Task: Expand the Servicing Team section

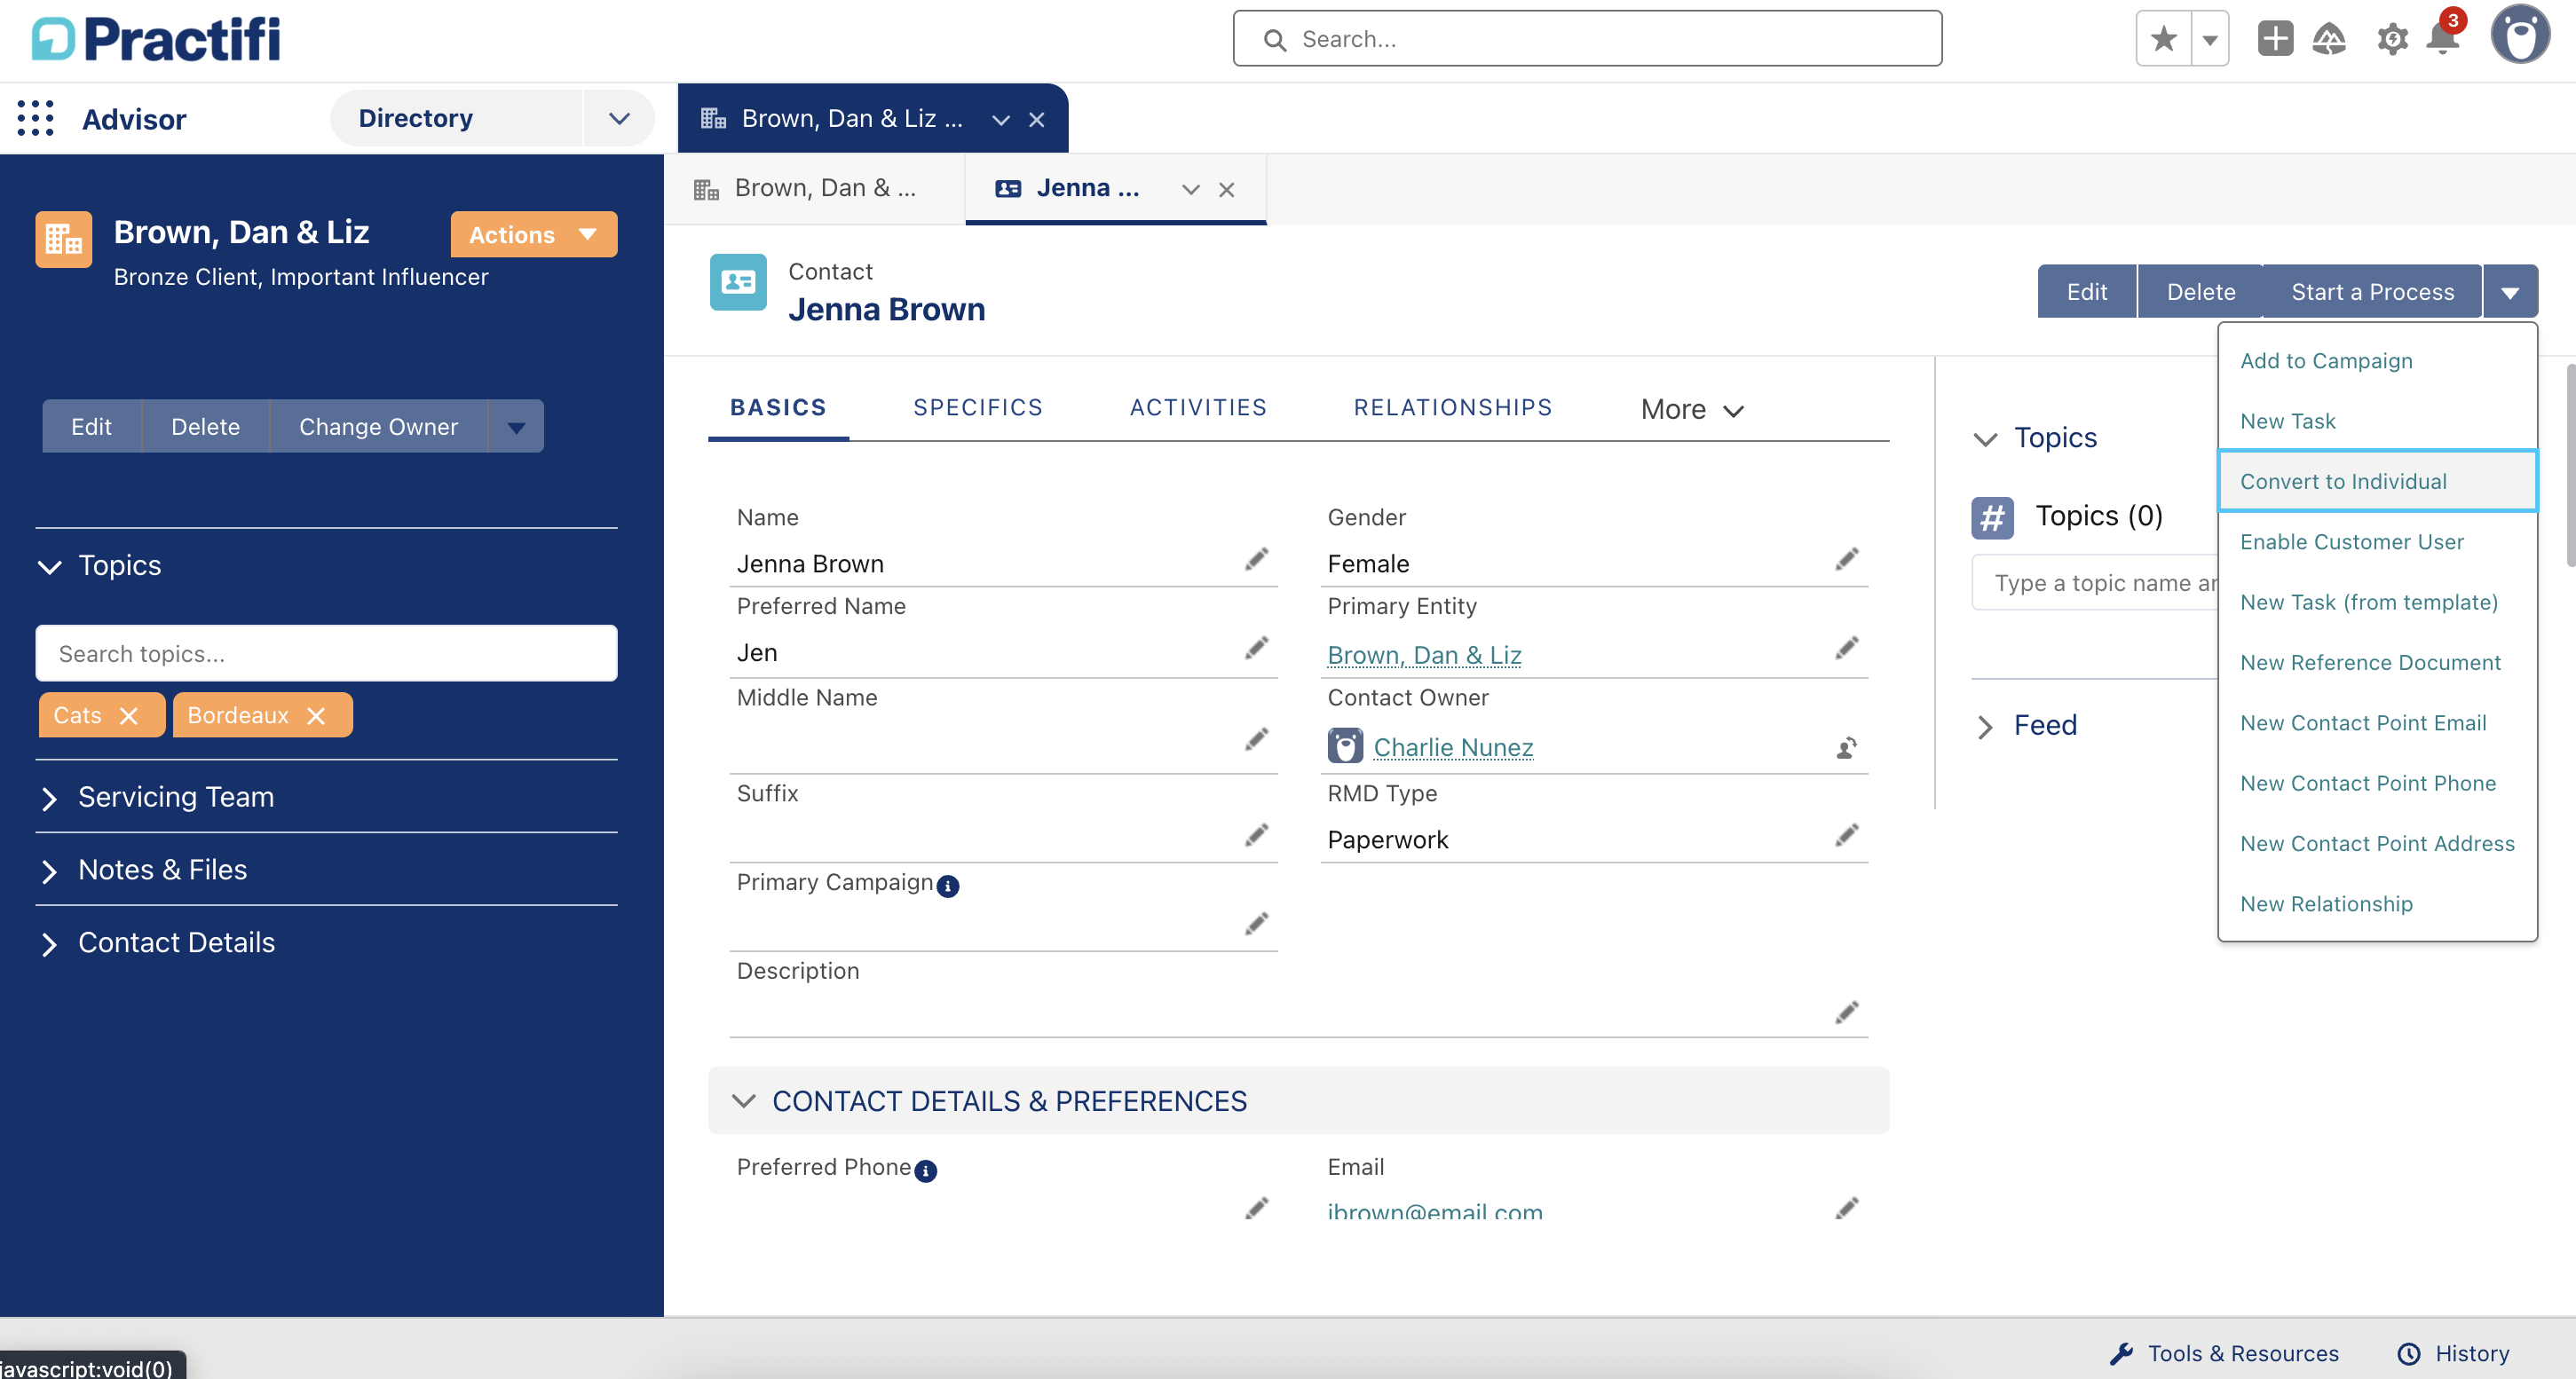Action: tap(49, 798)
